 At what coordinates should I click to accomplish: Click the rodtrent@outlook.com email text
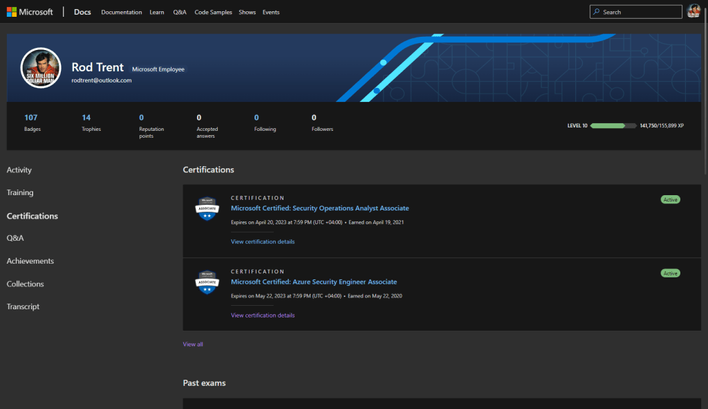point(102,80)
